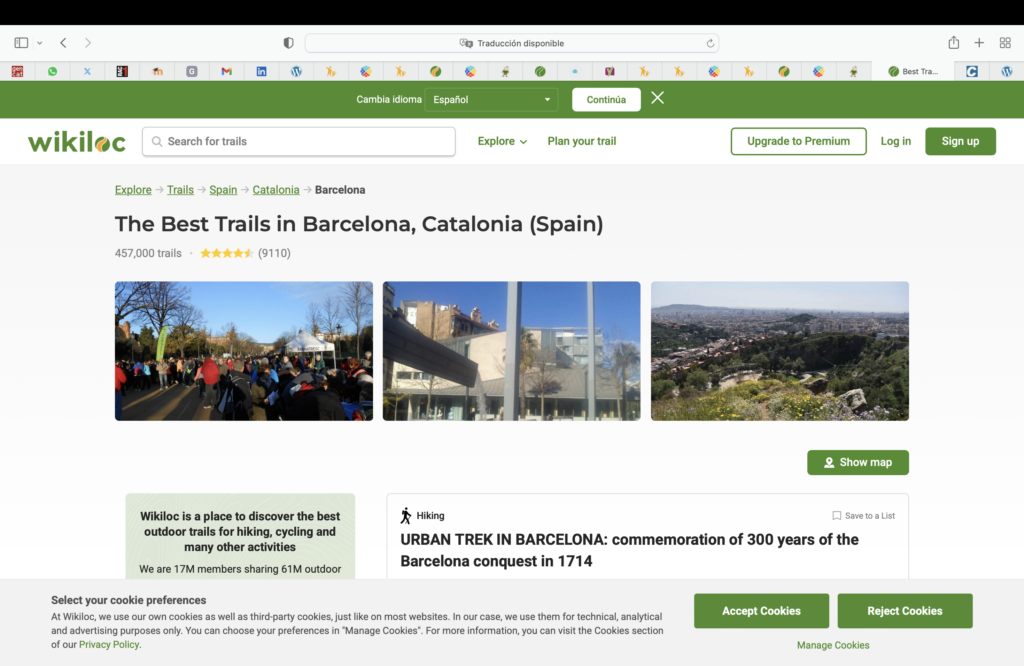This screenshot has width=1024, height=666.
Task: Open the sidebar options chevron in Safari toolbar
Action: (x=40, y=43)
